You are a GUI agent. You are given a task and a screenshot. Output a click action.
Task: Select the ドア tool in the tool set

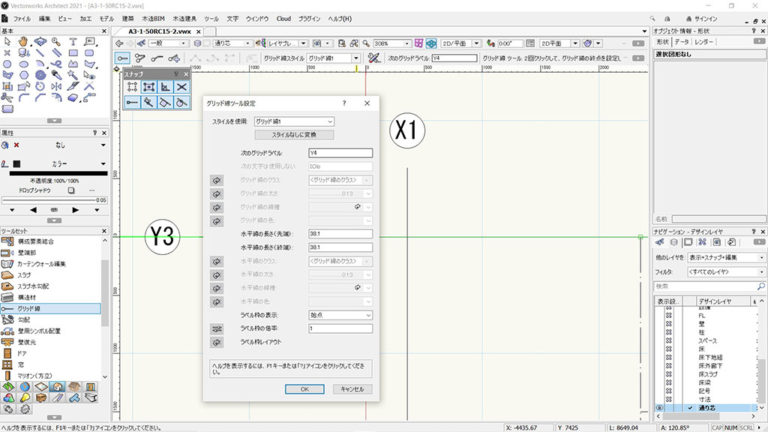pos(20,353)
